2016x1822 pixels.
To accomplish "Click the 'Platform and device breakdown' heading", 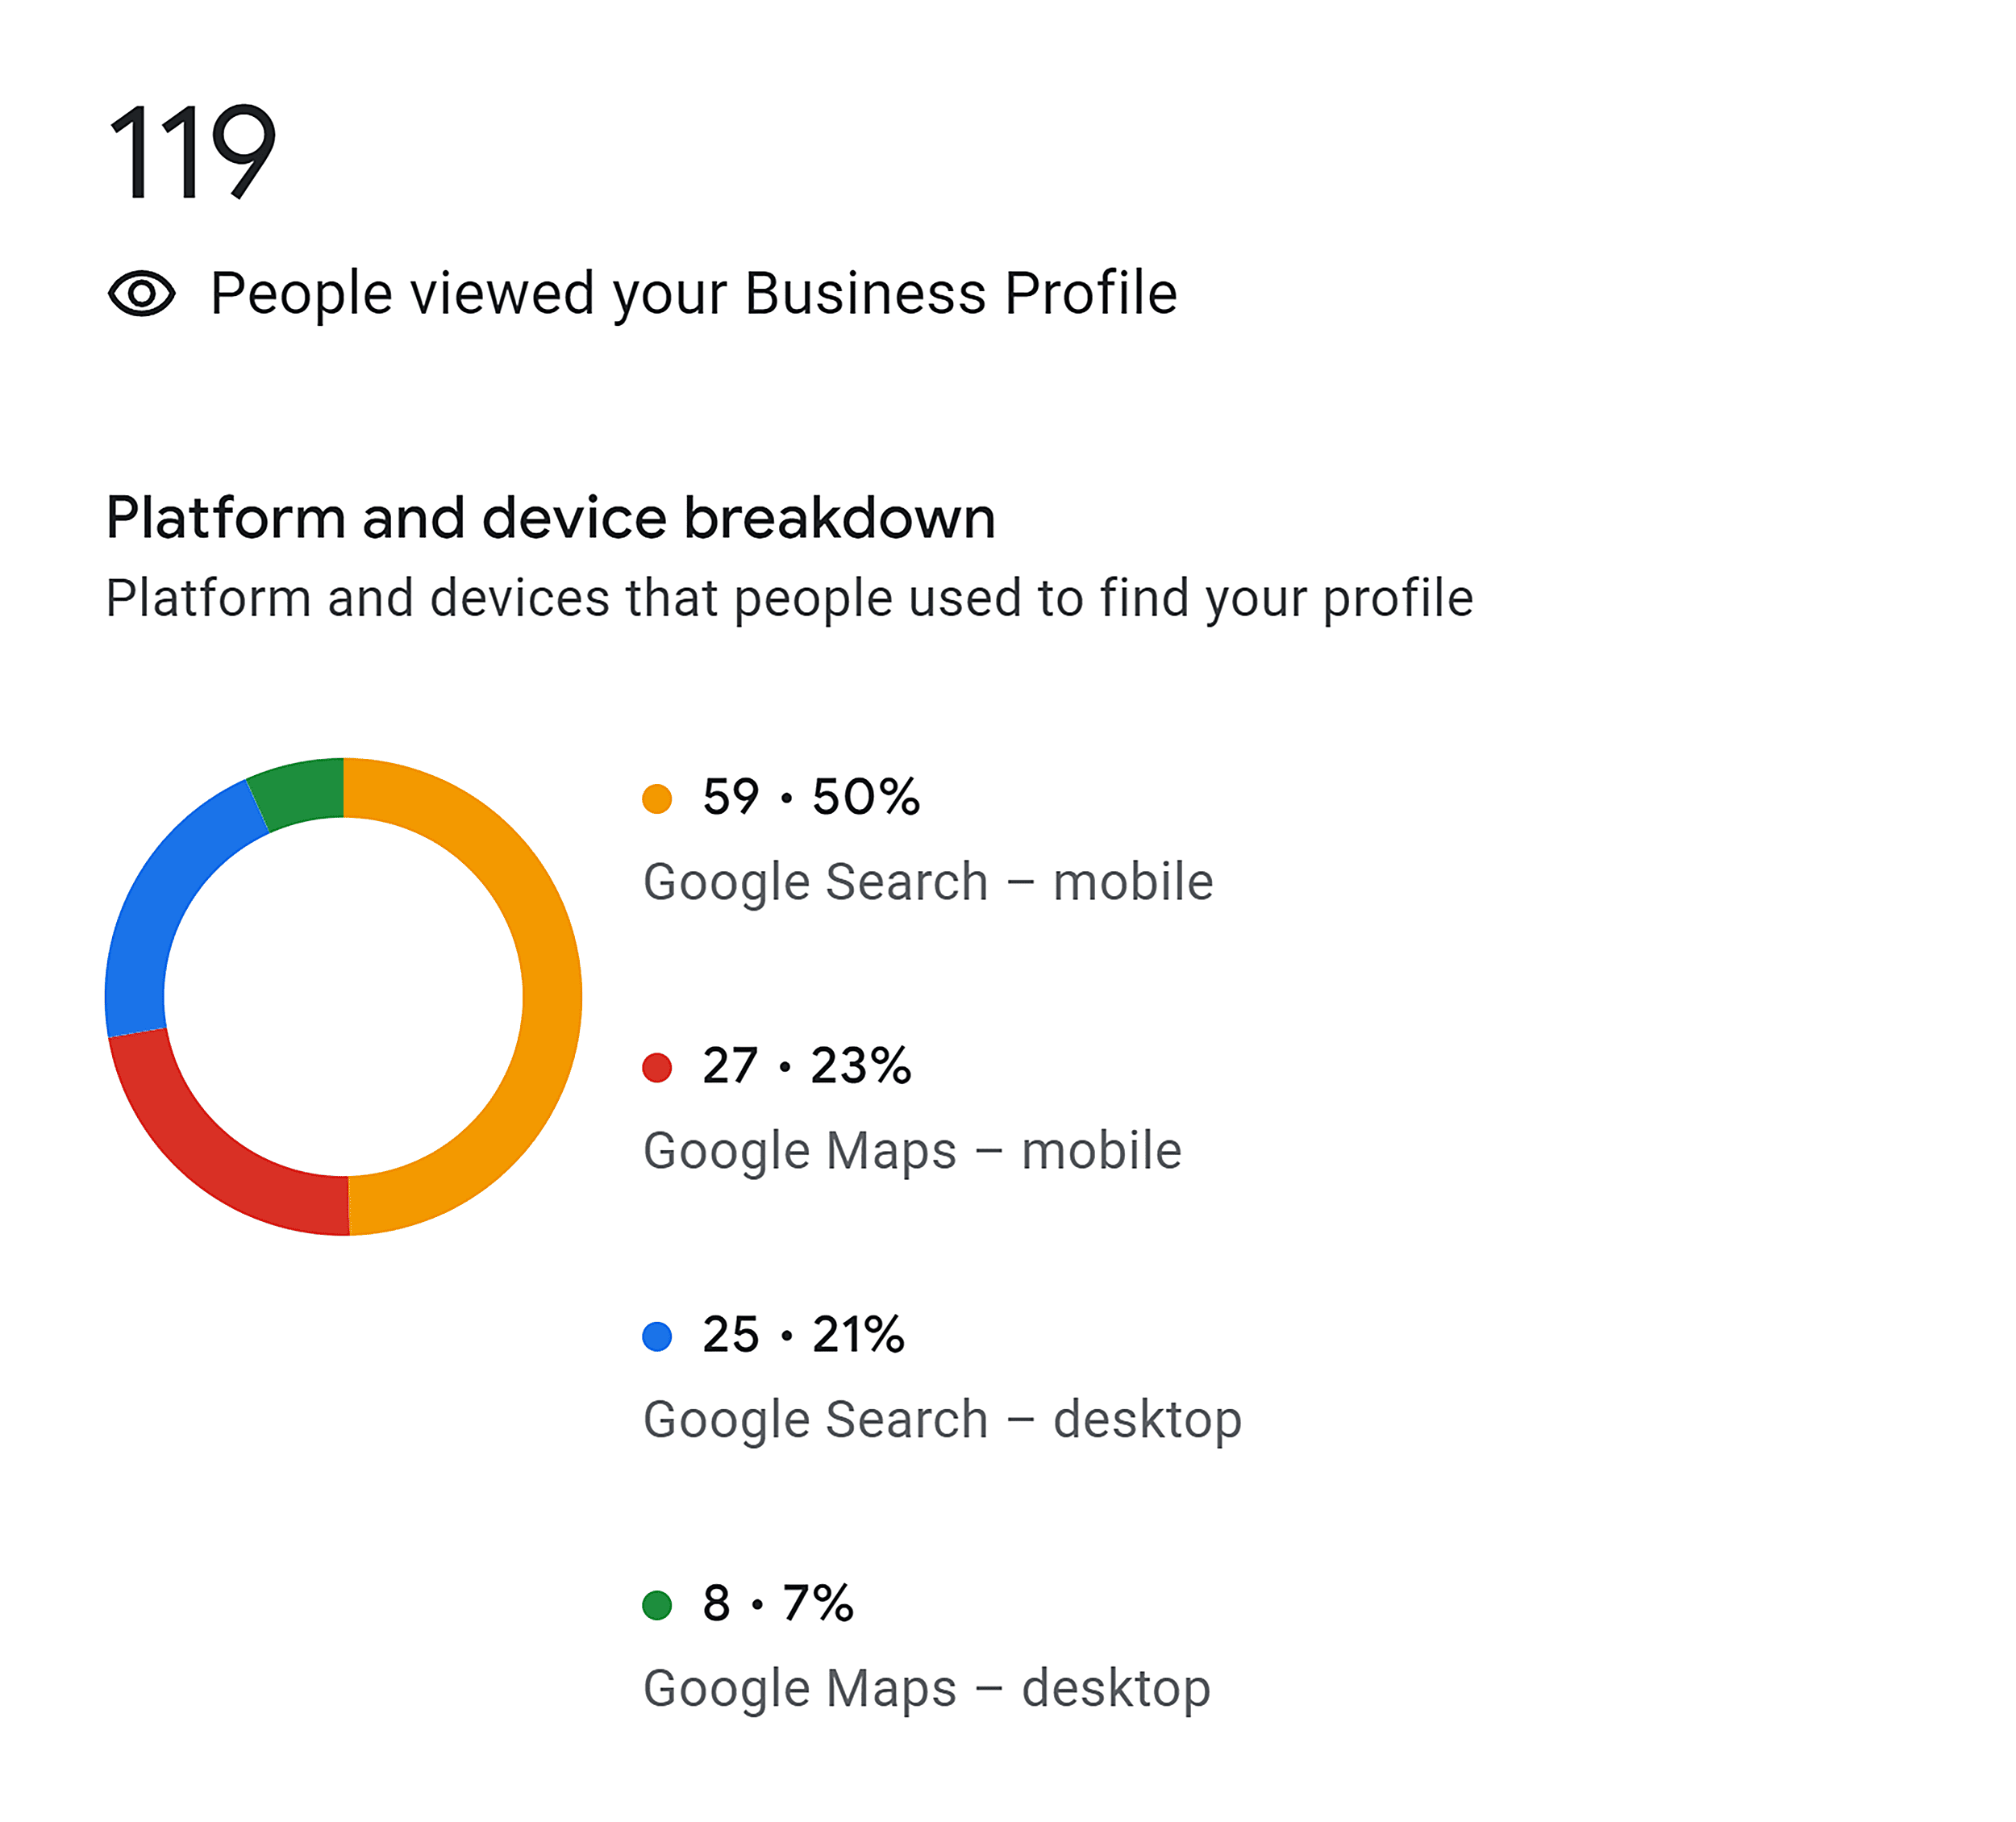I will click(x=550, y=518).
